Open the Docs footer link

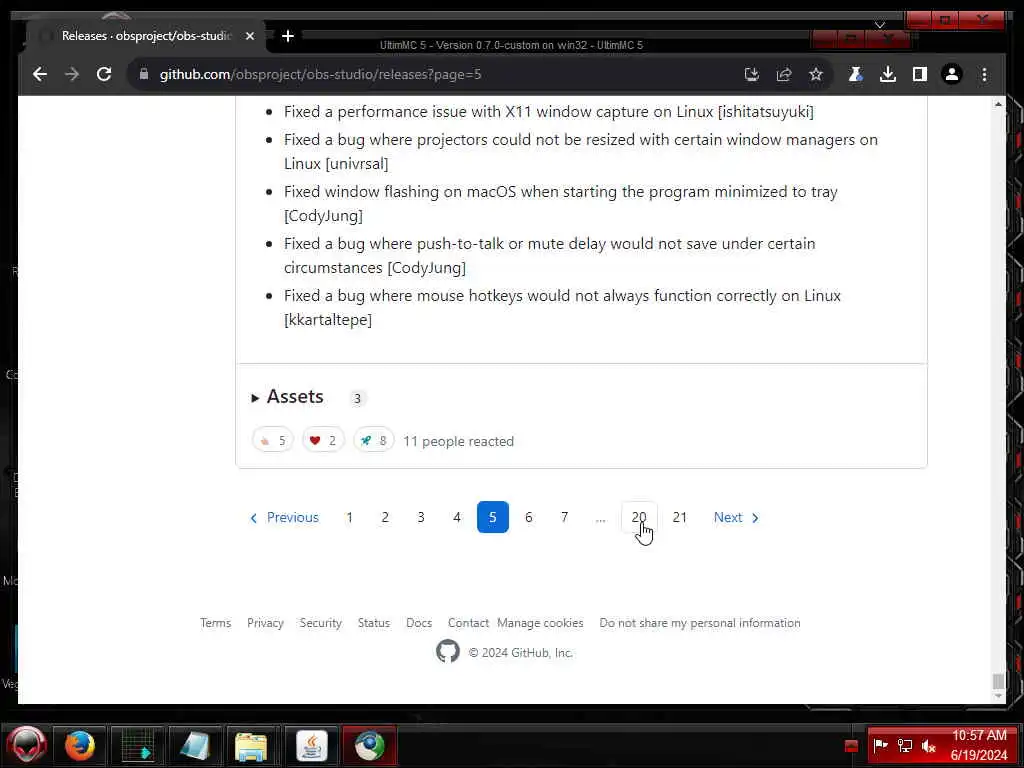[x=419, y=623]
